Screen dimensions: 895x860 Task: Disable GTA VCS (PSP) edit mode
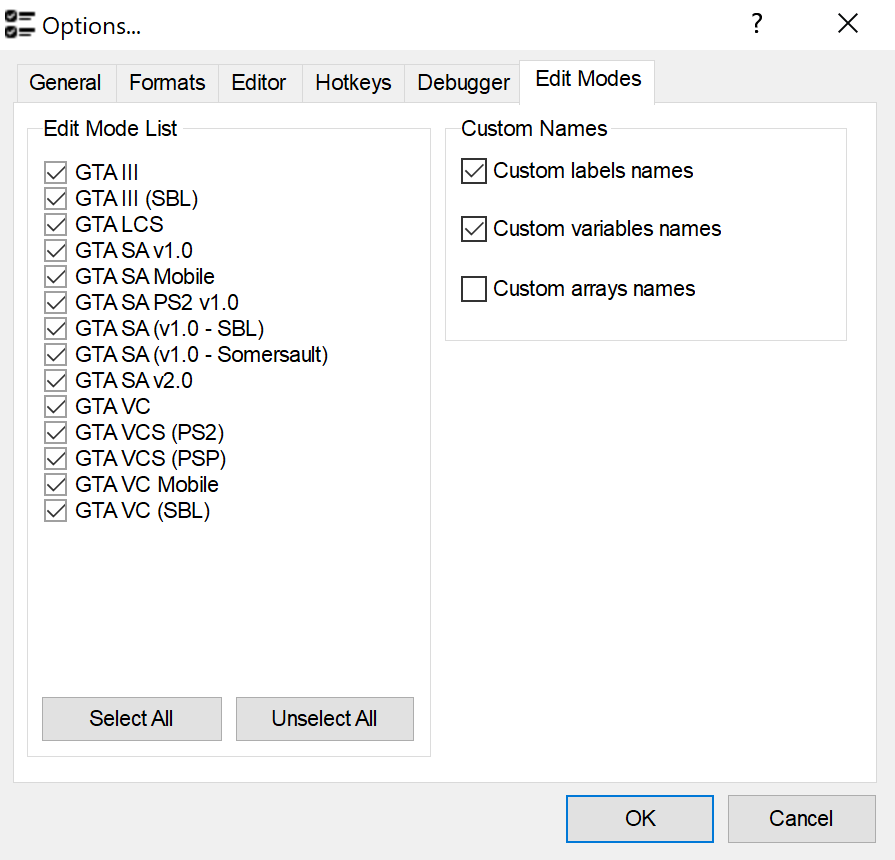[55, 459]
